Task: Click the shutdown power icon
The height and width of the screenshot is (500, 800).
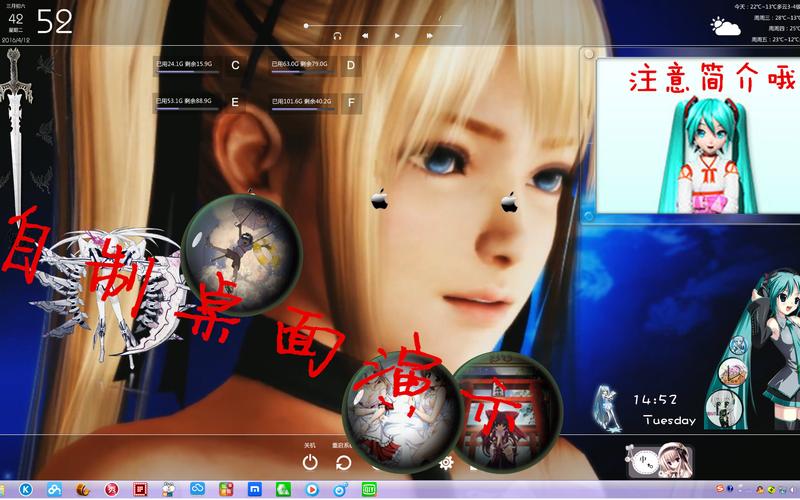Action: 310,462
